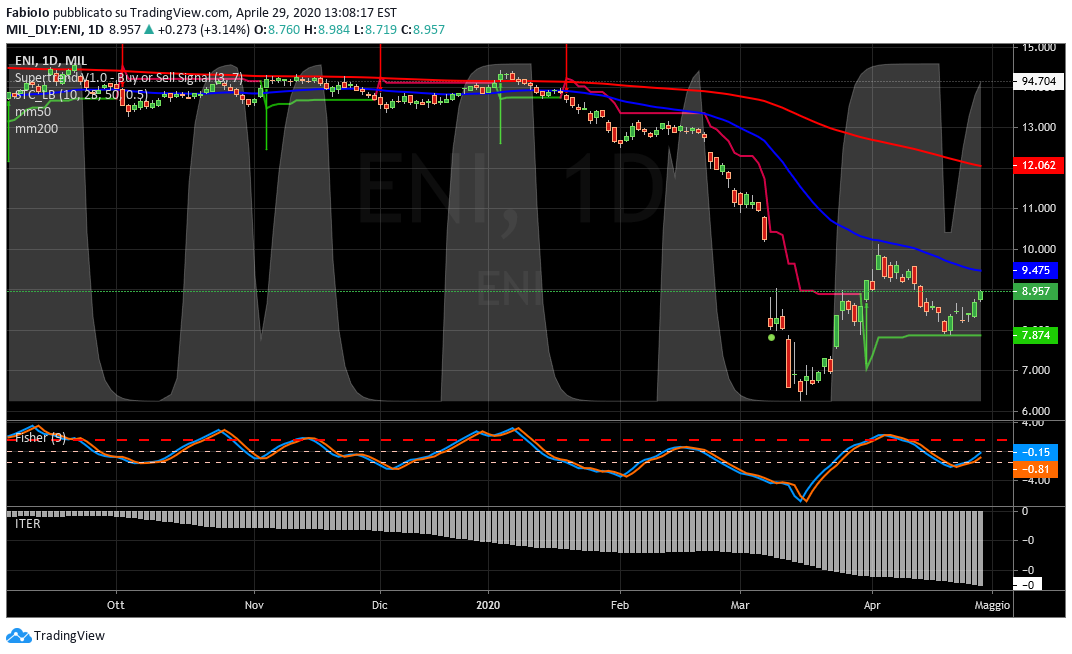Image resolution: width=1072 pixels, height=654 pixels.
Task: Click the 2020 label on time axis
Action: [488, 605]
